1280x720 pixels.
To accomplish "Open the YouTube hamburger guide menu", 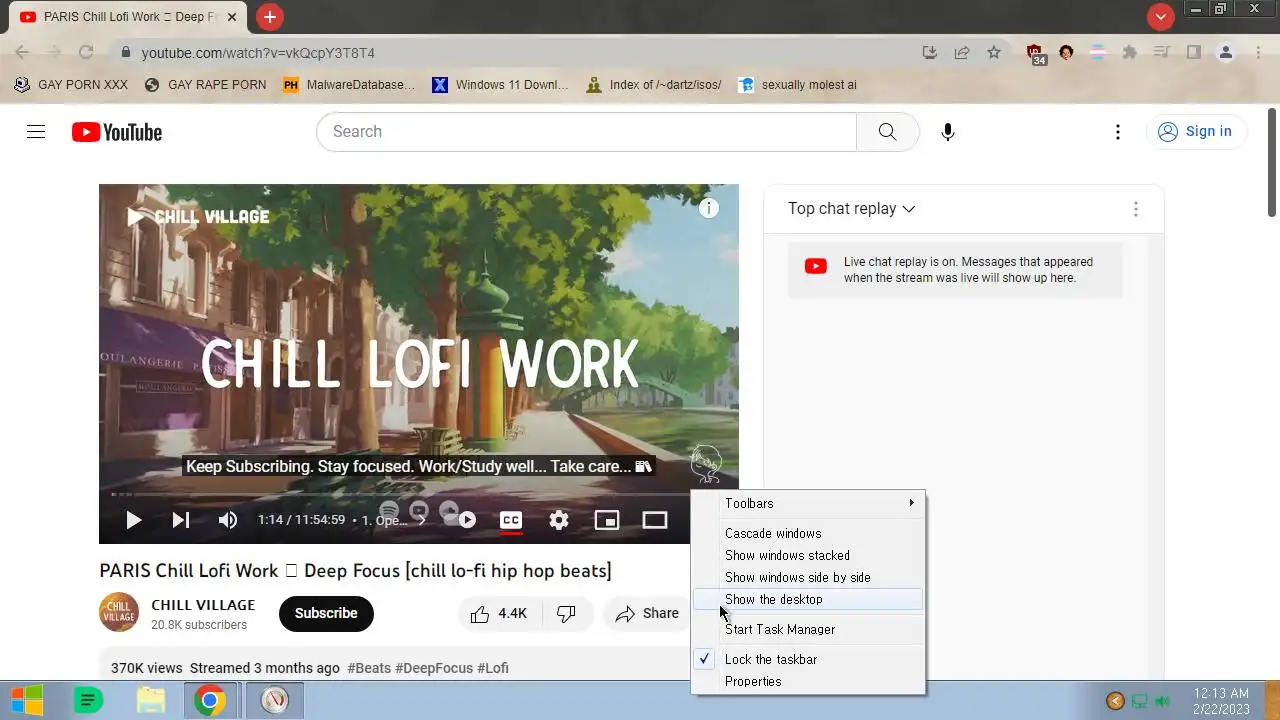I will 36,132.
